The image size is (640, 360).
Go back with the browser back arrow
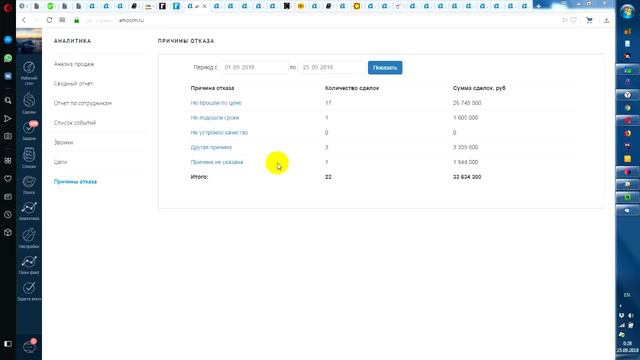[x=24, y=20]
